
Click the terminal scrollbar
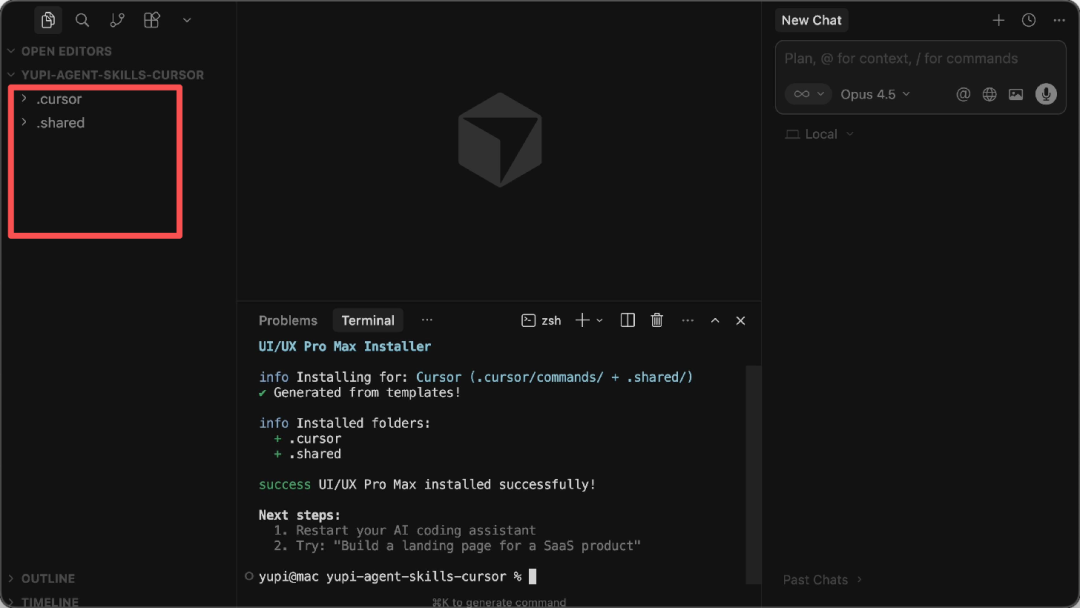tap(753, 474)
